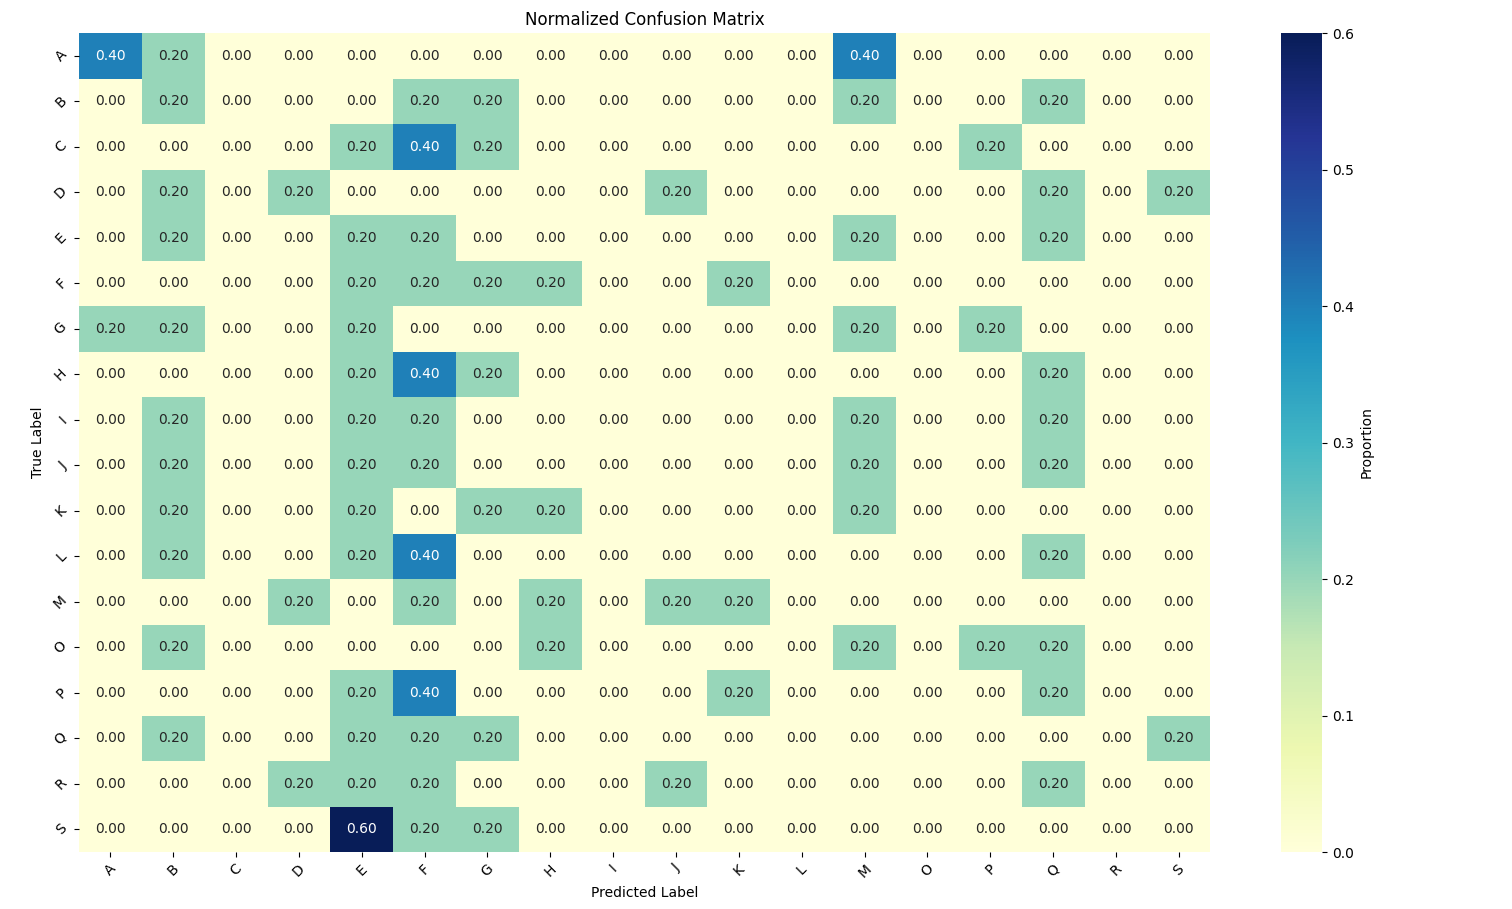1512x909 pixels.
Task: Click the True Label axis title
Action: pyautogui.click(x=37, y=442)
